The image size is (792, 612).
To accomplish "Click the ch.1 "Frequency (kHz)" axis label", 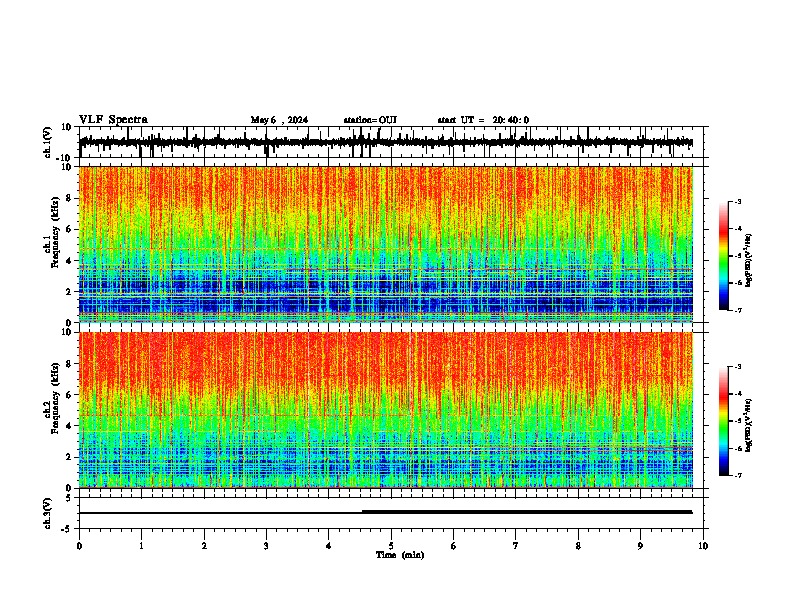I will (55, 233).
